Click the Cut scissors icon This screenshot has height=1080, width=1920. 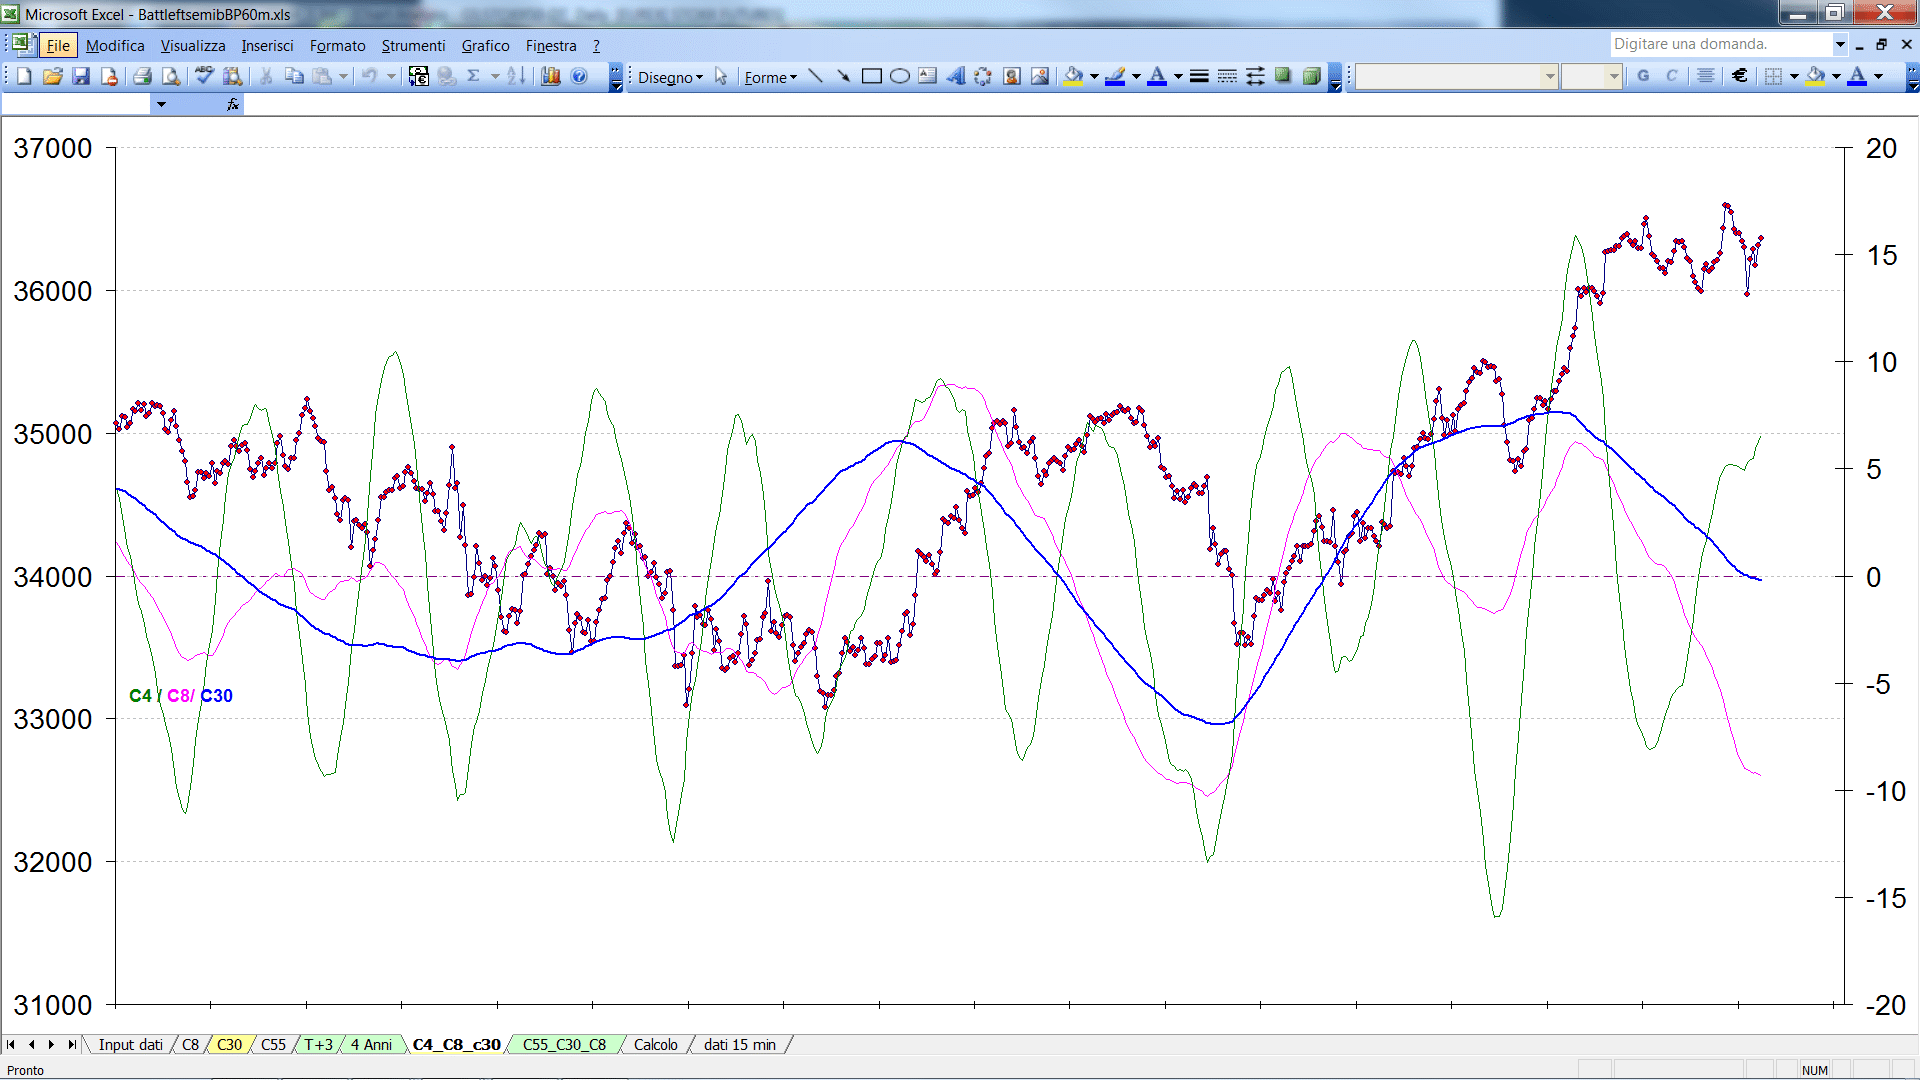[266, 76]
